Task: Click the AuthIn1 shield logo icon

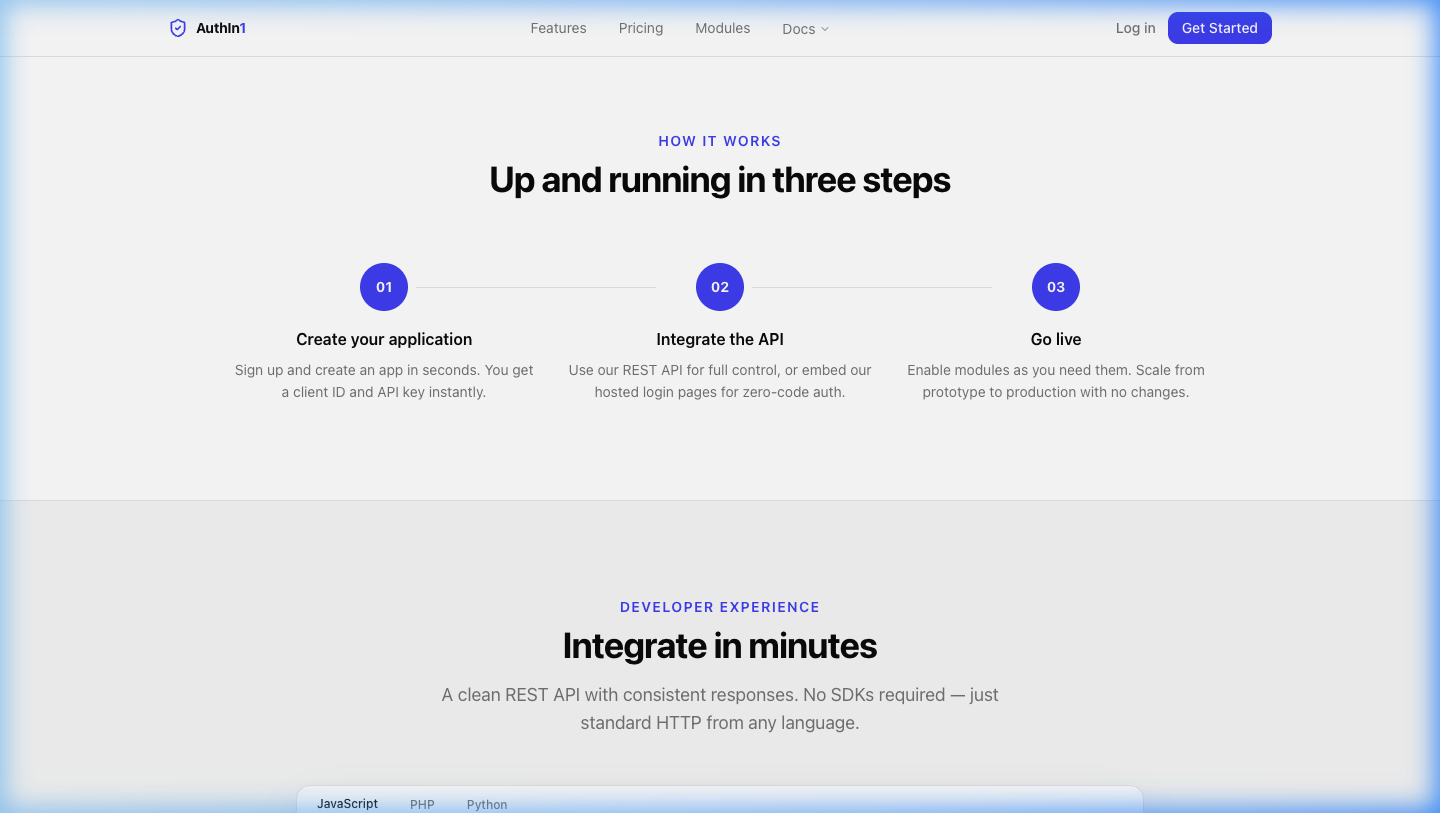Action: click(178, 28)
